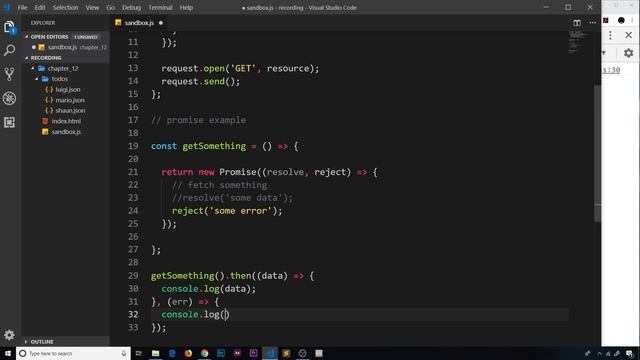Click the Windows taskbar search box
640x360 pixels.
(73, 353)
